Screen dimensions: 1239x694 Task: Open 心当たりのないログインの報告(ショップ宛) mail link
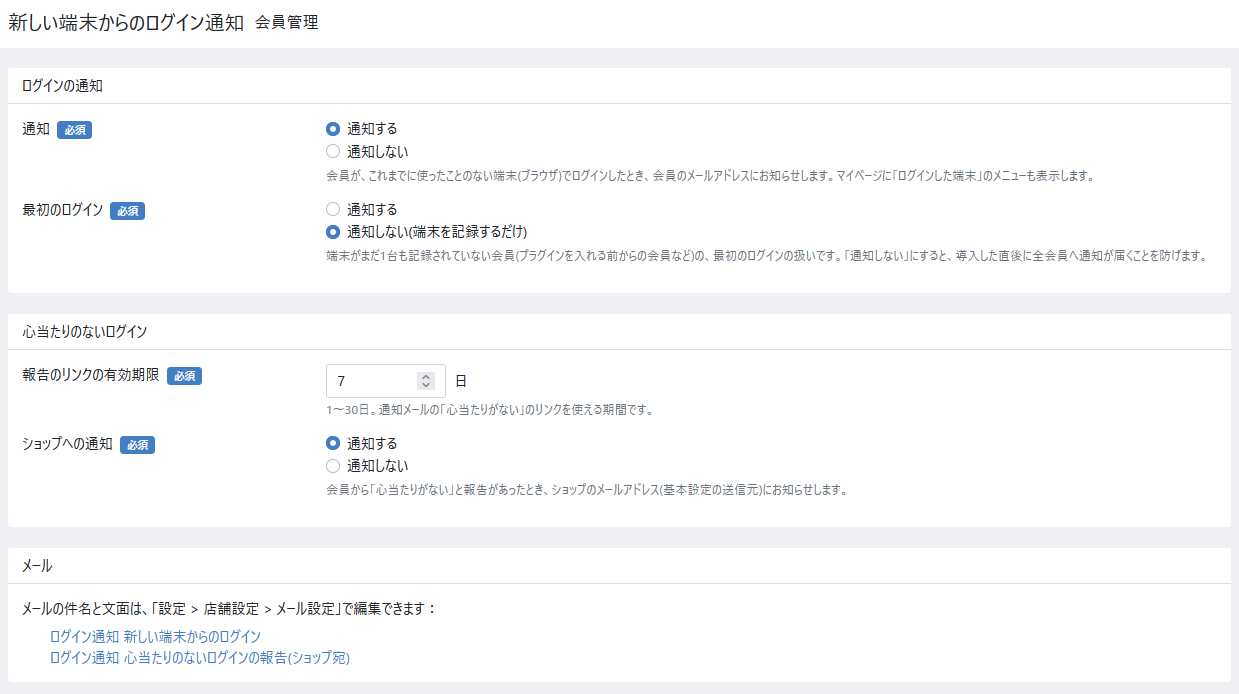tap(200, 658)
